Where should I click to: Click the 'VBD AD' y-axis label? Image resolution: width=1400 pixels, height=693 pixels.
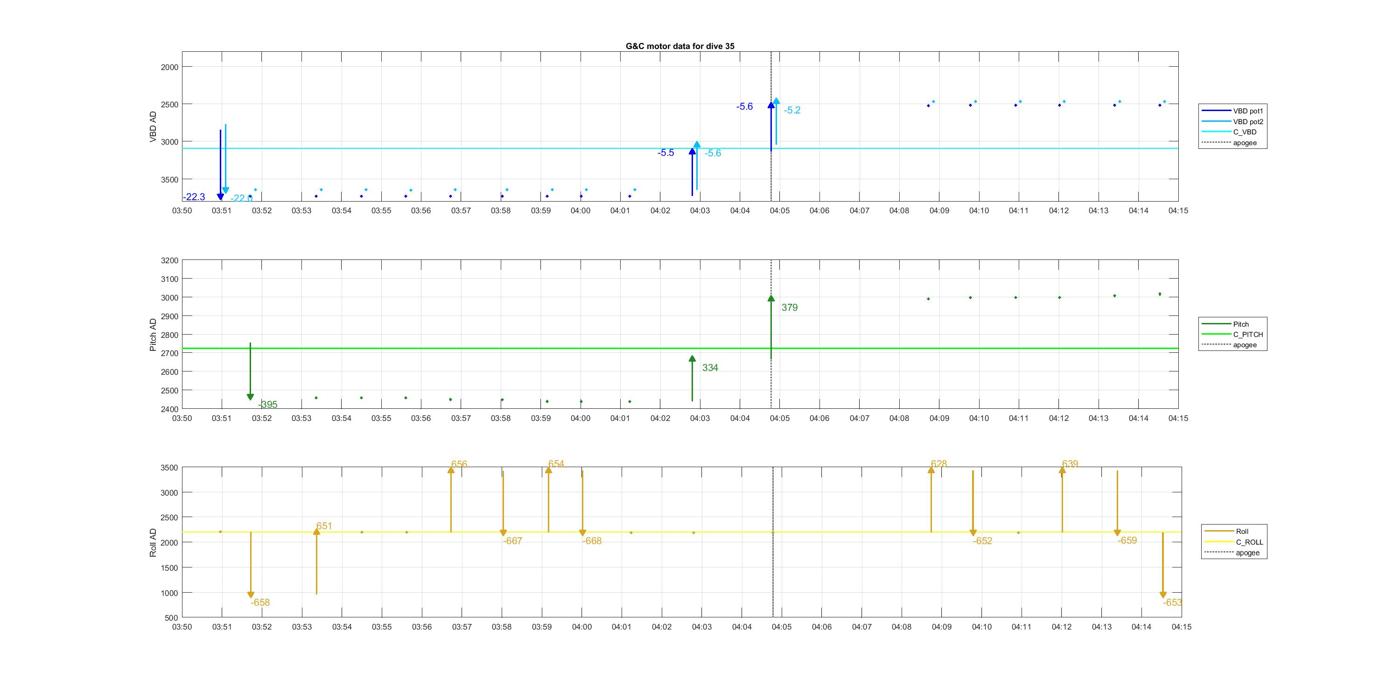[x=154, y=126]
